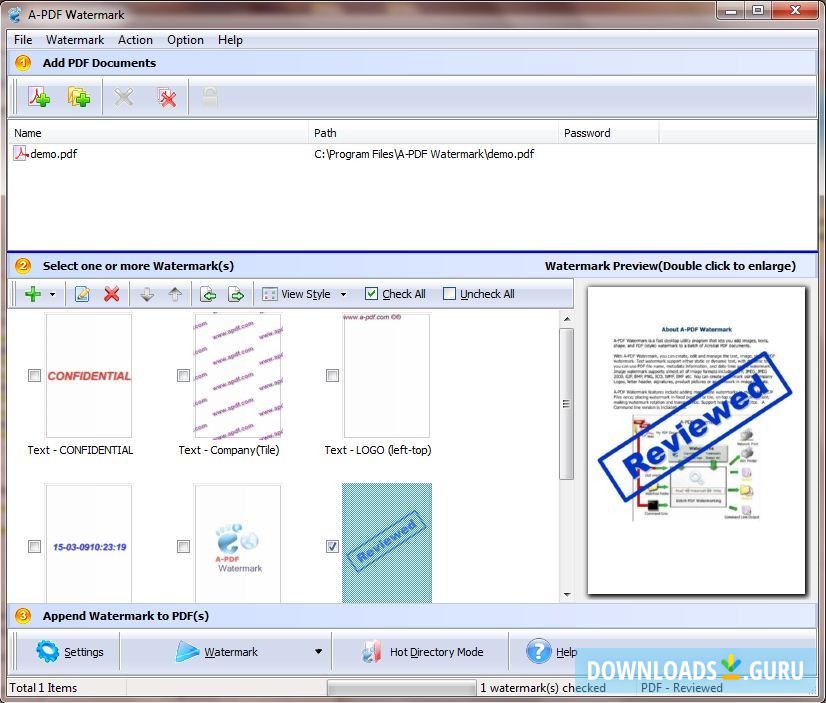This screenshot has width=826, height=703.
Task: Click the demo.pdf file path text
Action: click(x=424, y=154)
